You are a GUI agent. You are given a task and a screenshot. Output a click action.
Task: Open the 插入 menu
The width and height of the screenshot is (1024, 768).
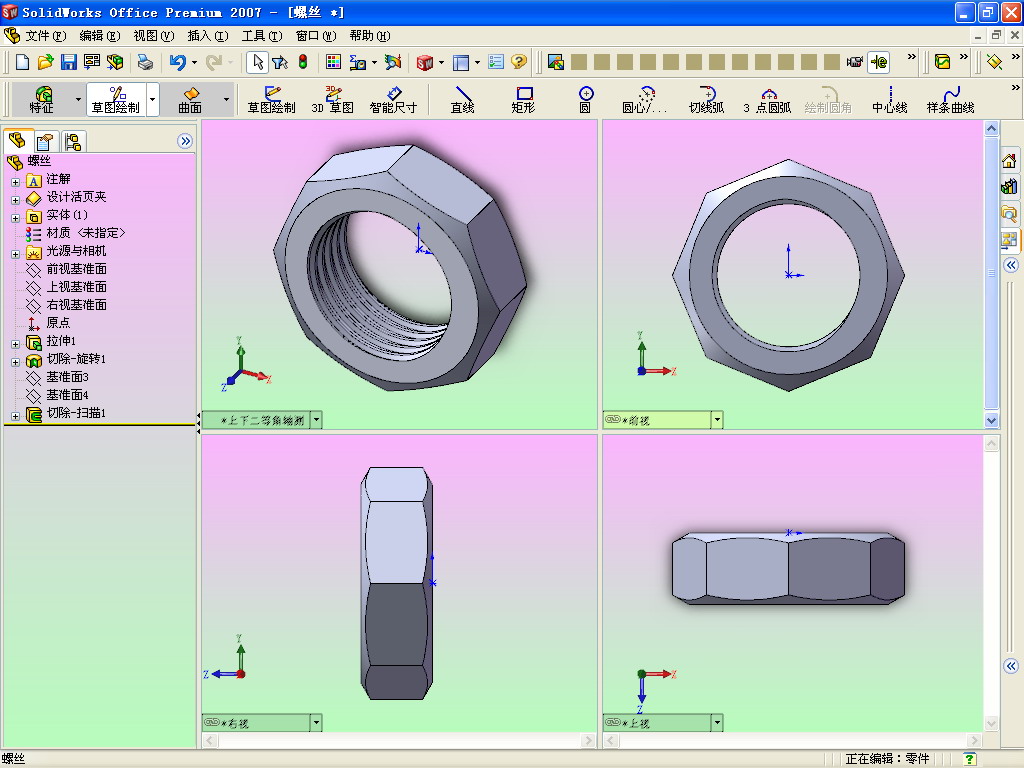207,36
